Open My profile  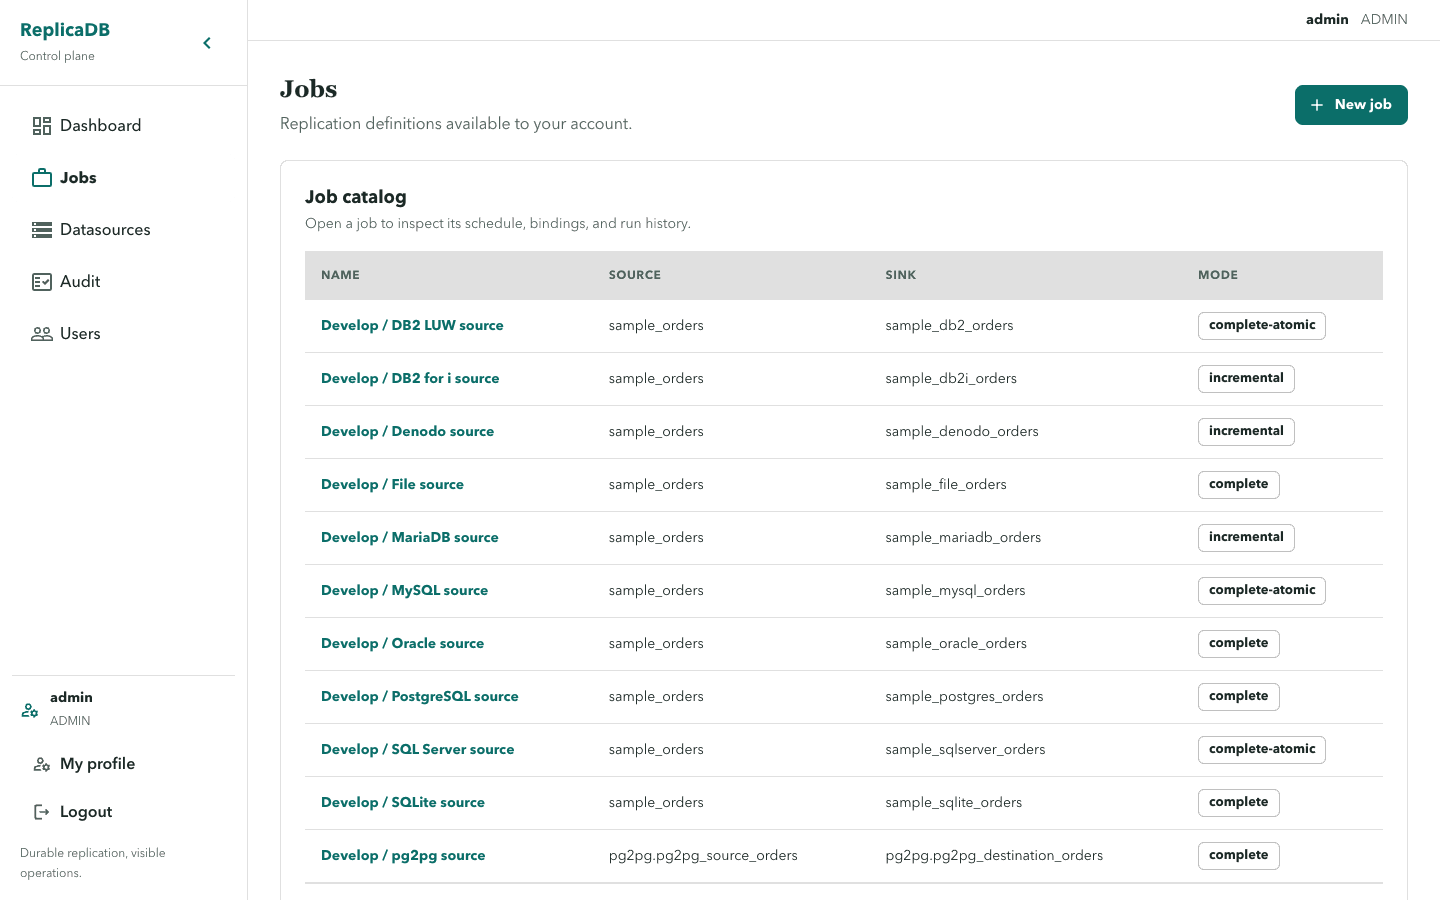pos(124,764)
